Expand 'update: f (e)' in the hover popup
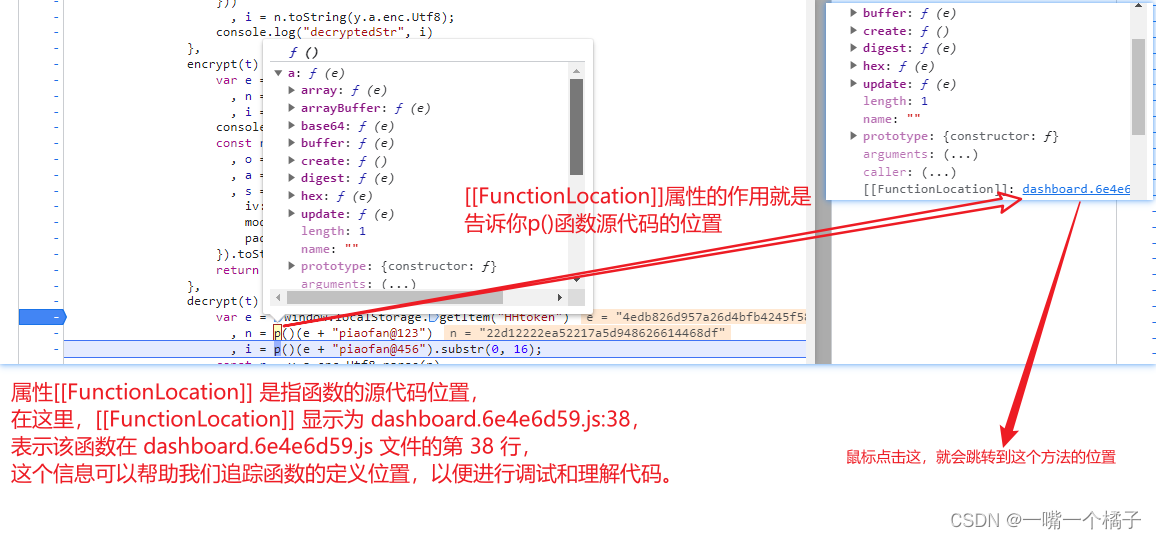Viewport: 1156px width, 539px height. tap(292, 214)
